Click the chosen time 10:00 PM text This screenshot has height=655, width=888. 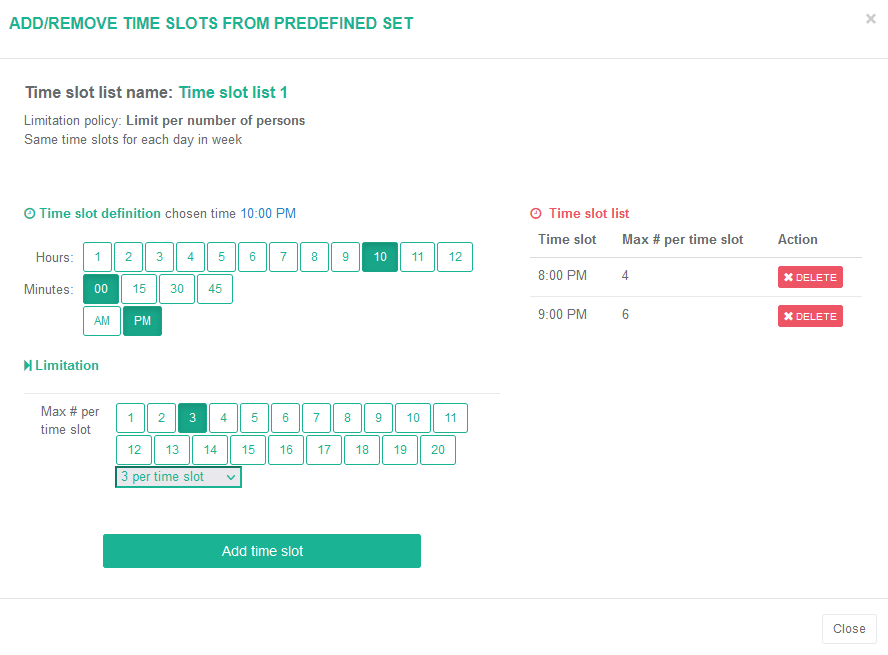(268, 213)
